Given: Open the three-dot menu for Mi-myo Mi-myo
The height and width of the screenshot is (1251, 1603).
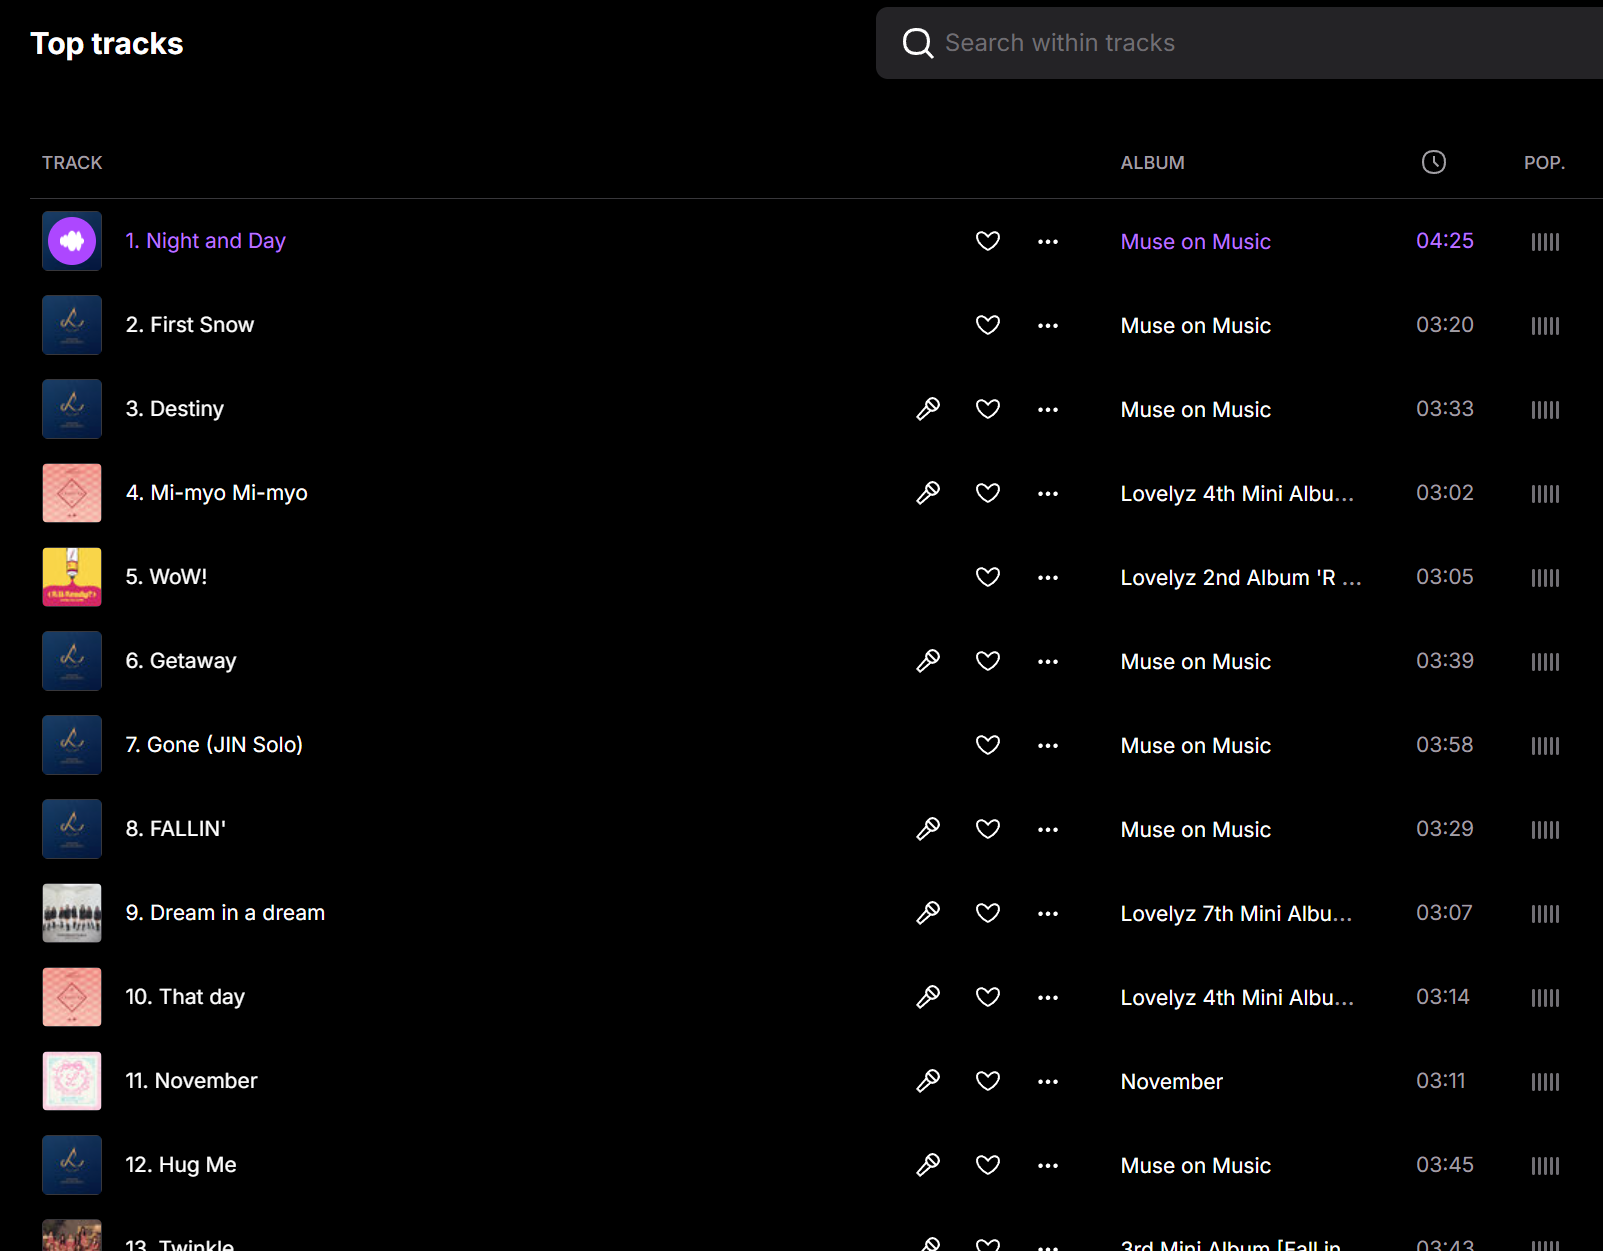Looking at the screenshot, I should coord(1048,494).
